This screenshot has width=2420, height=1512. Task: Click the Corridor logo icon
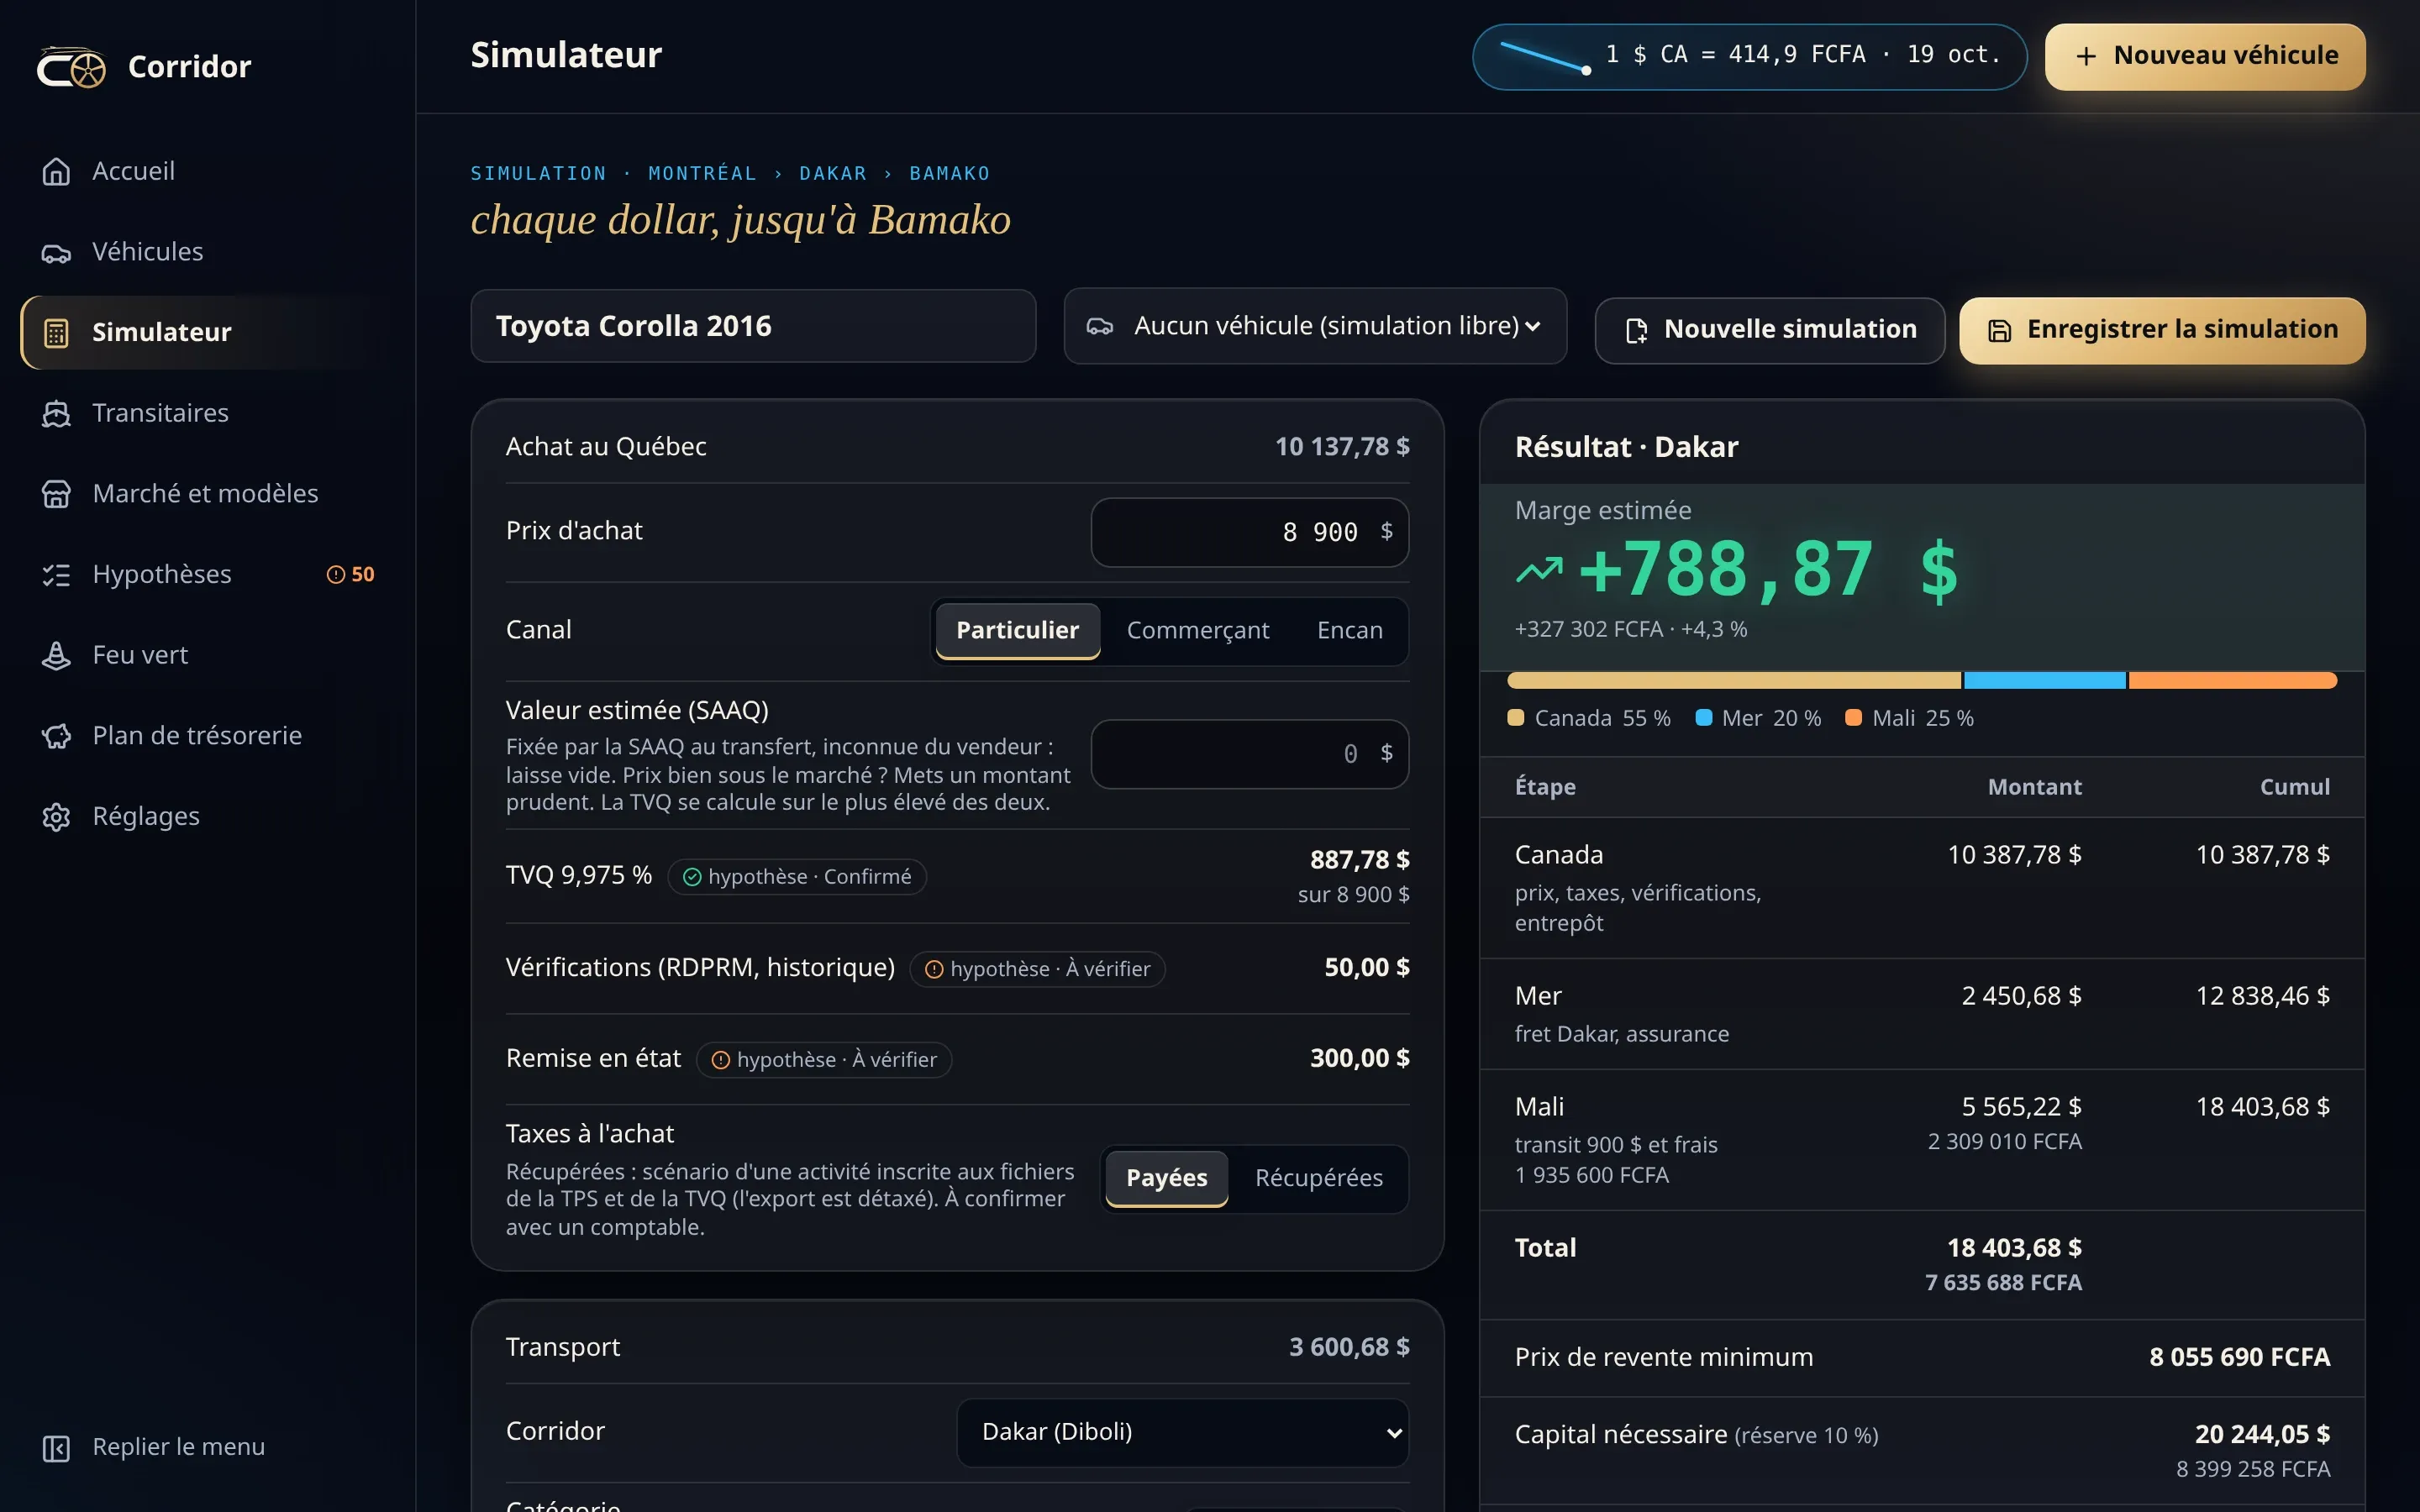[x=71, y=67]
